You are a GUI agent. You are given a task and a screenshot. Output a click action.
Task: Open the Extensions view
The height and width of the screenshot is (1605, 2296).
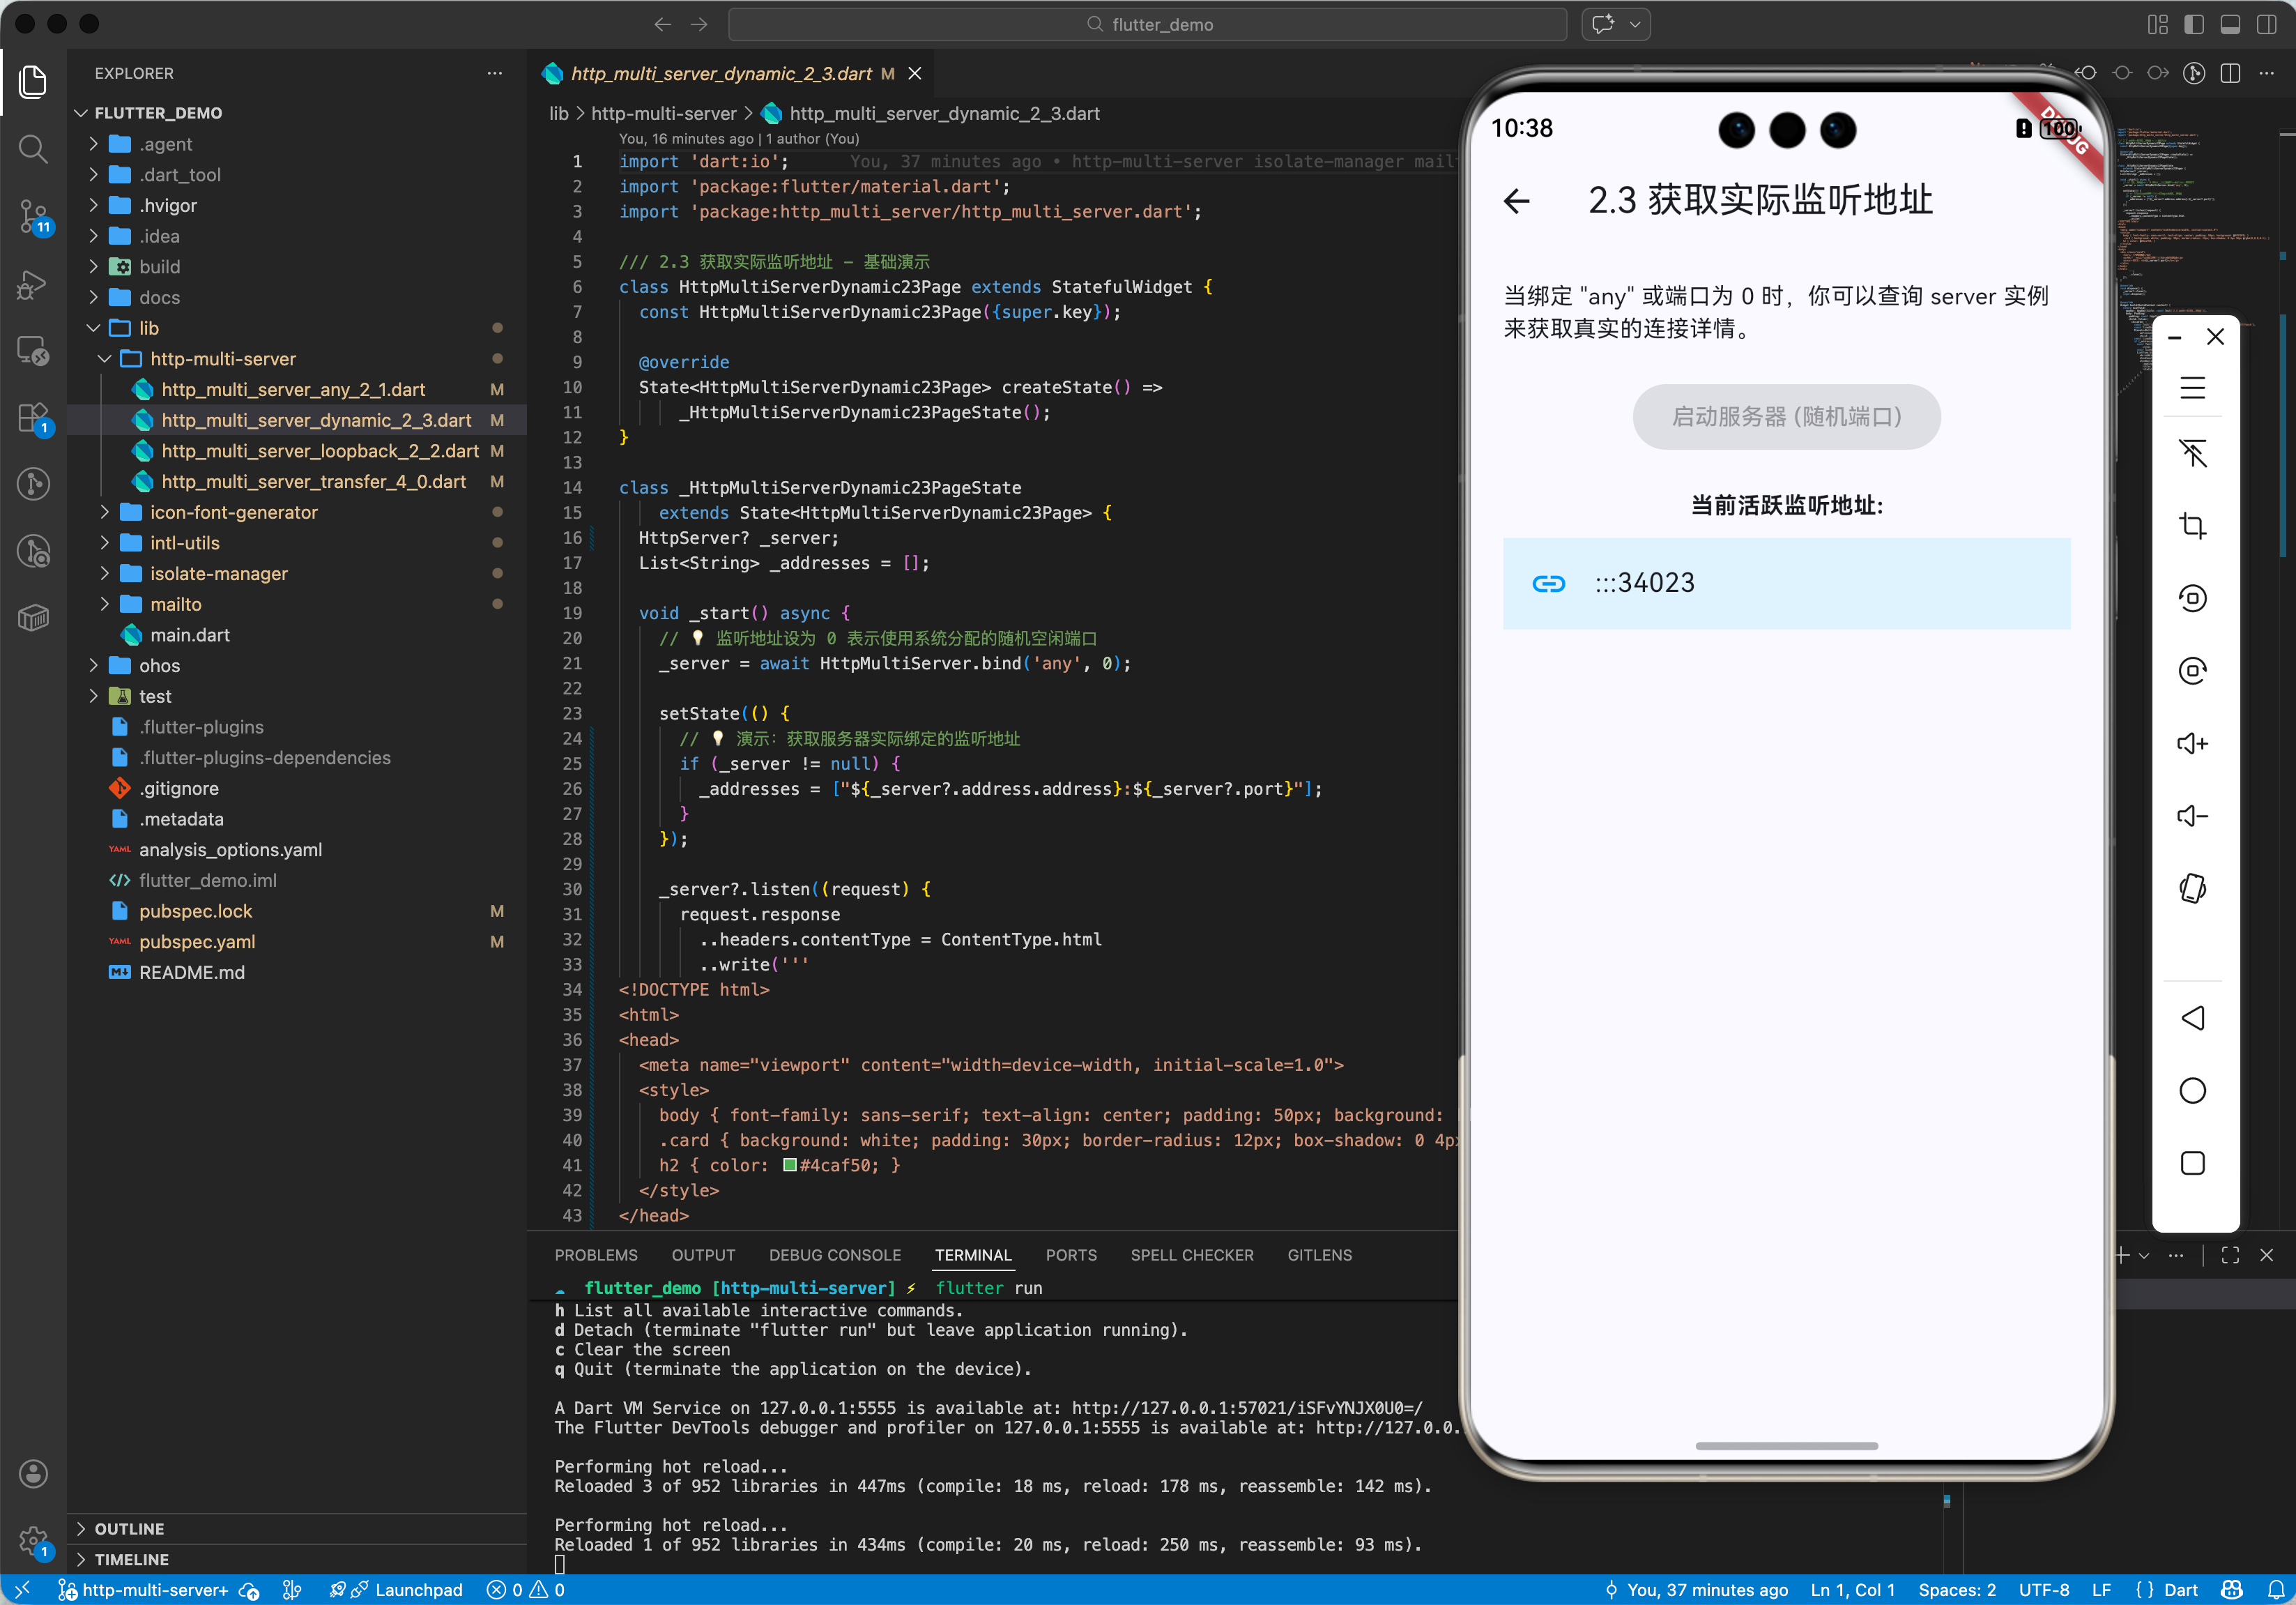[33, 417]
